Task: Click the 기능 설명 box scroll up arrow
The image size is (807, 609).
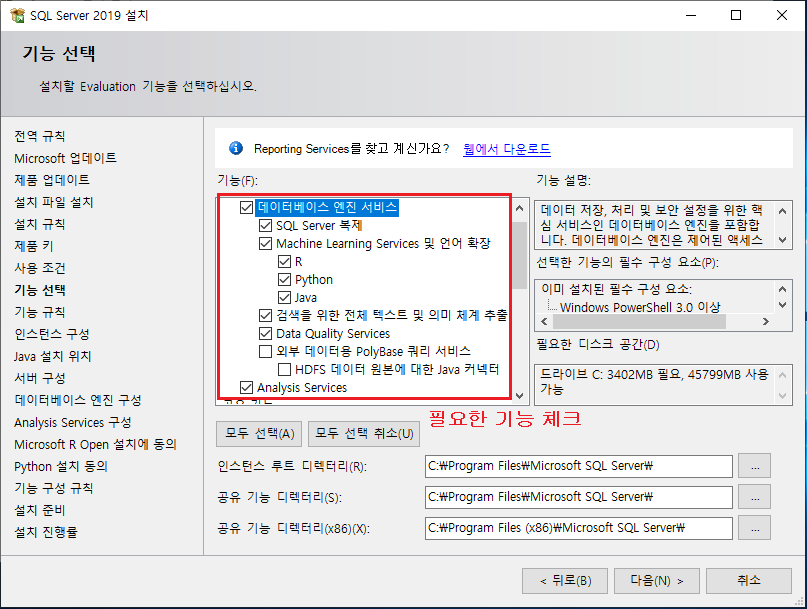Action: pyautogui.click(x=782, y=211)
